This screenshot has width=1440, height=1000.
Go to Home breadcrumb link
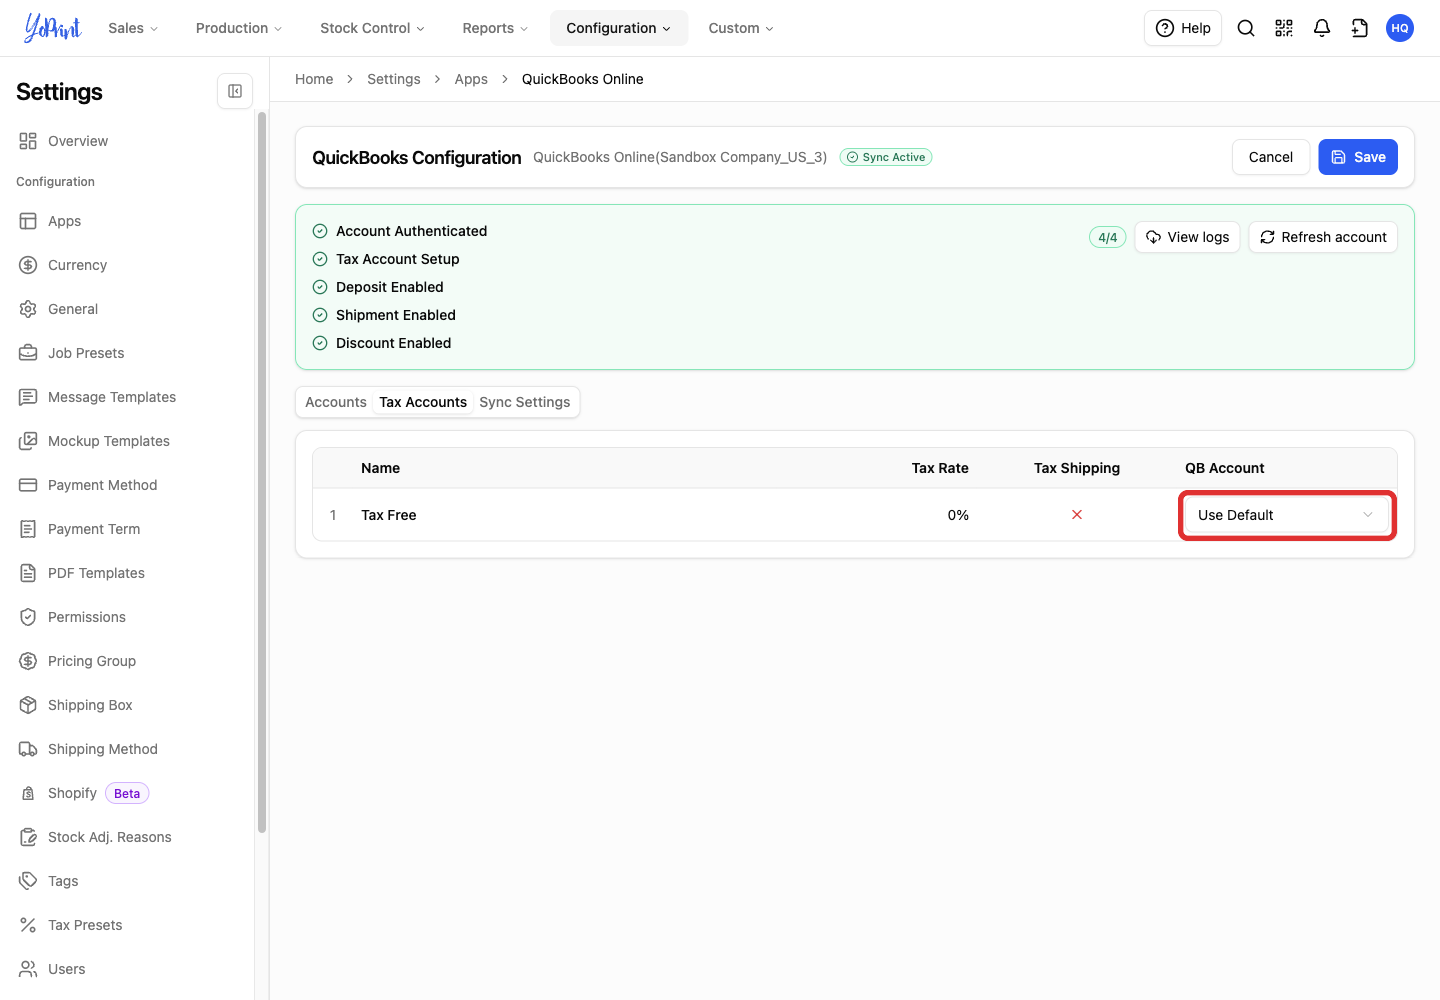(x=314, y=79)
